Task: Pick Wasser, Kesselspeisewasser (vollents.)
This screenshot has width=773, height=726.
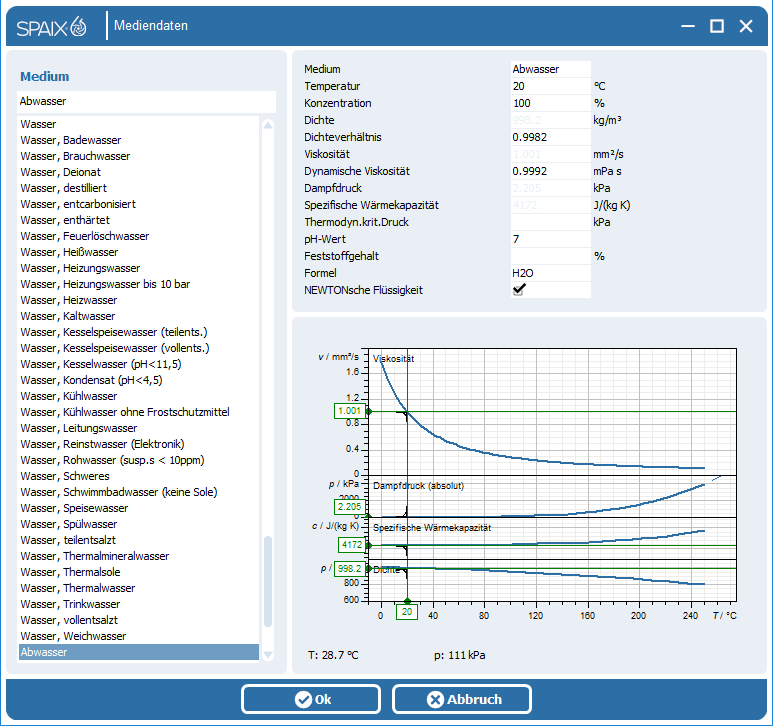Action: [x=139, y=348]
